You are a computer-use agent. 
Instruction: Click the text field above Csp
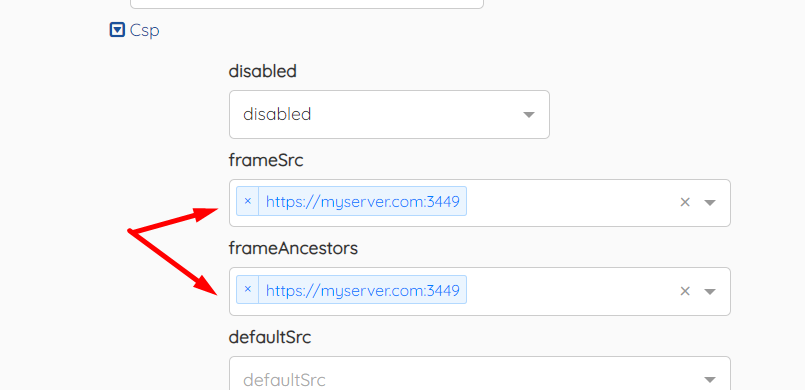tap(307, 4)
